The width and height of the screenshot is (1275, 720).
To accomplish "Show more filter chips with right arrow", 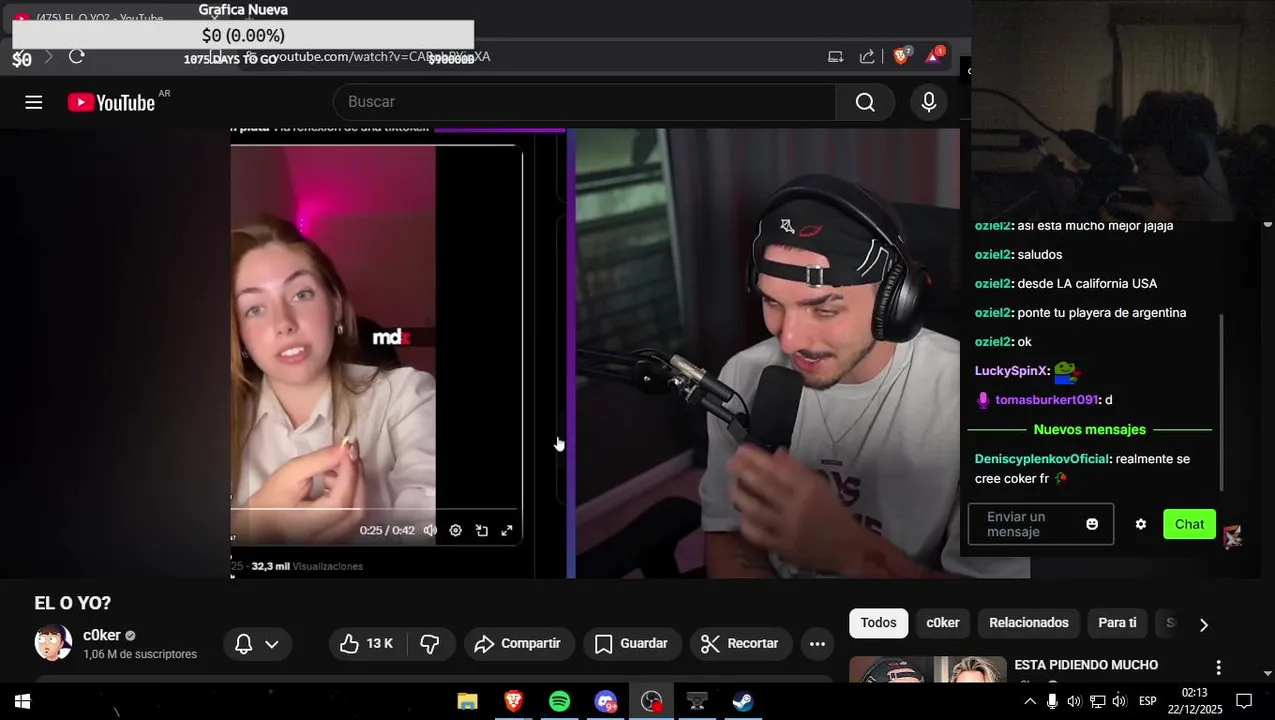I will (1204, 624).
